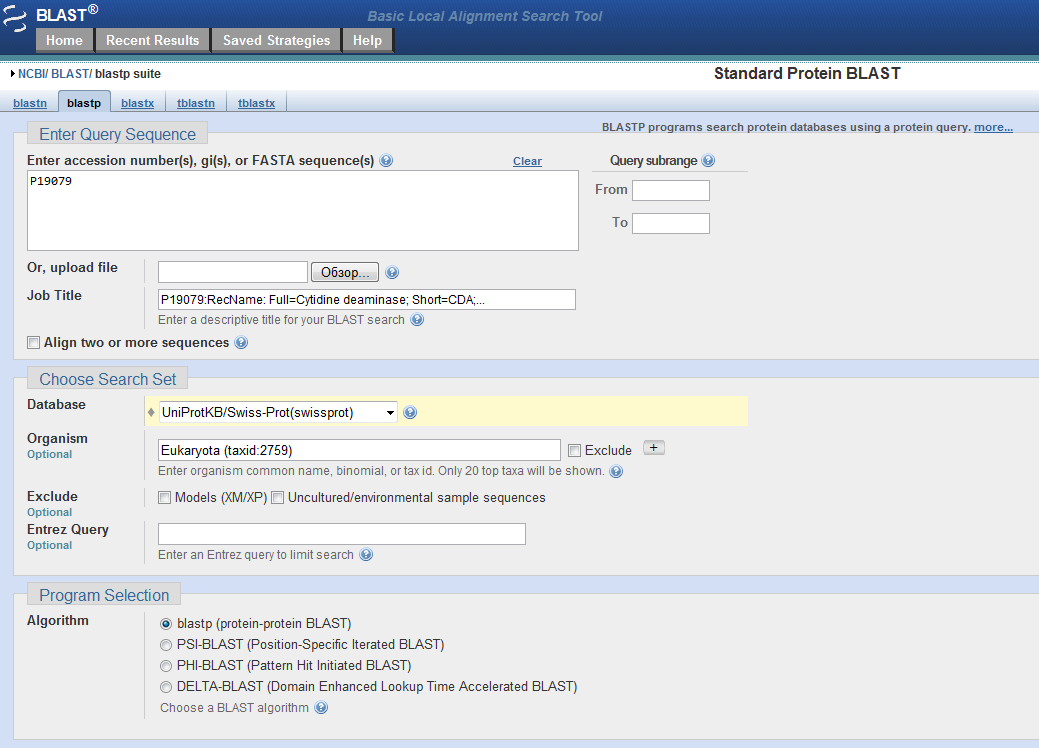Click the Обзор browse button
Screen dimensions: 1039x748
pyautogui.click(x=345, y=272)
